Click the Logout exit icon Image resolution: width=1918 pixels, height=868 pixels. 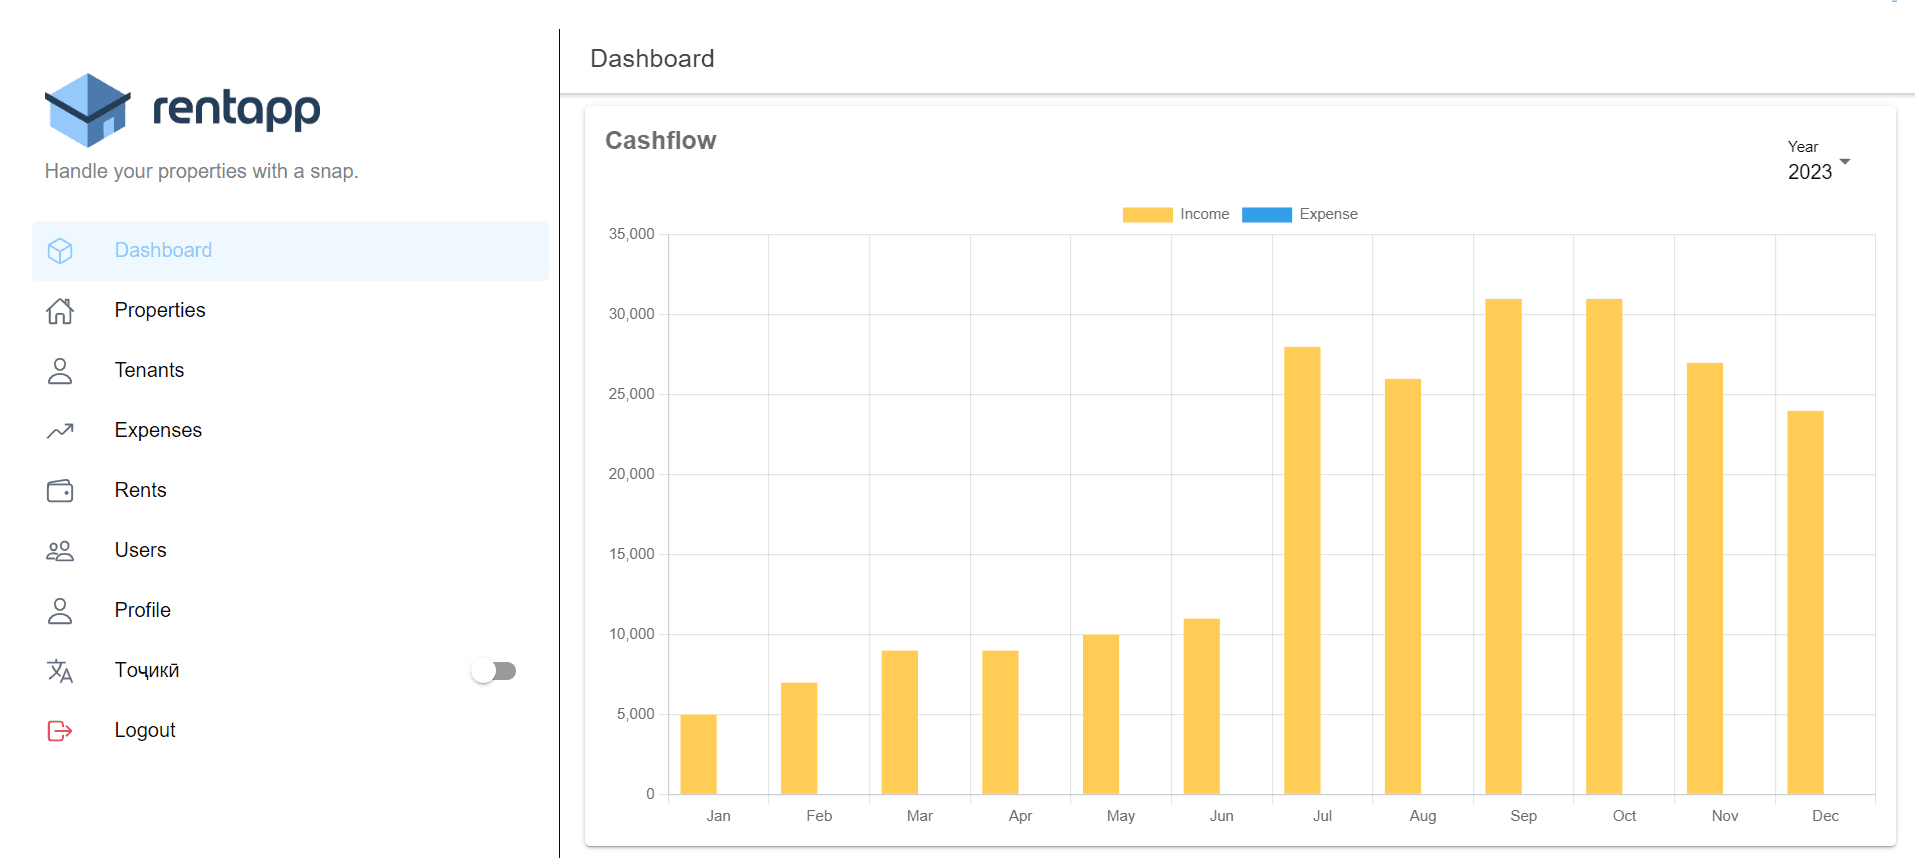point(60,731)
